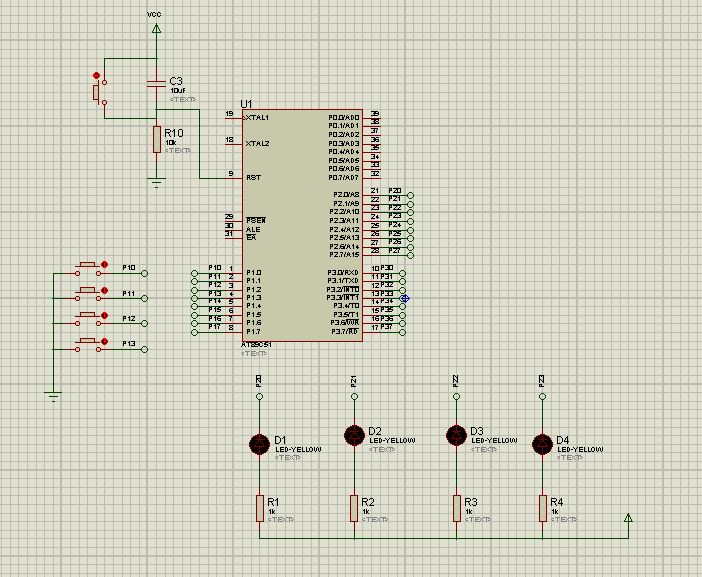Select the R10 10k resistor
Screen dimensions: 702x577
point(156,139)
